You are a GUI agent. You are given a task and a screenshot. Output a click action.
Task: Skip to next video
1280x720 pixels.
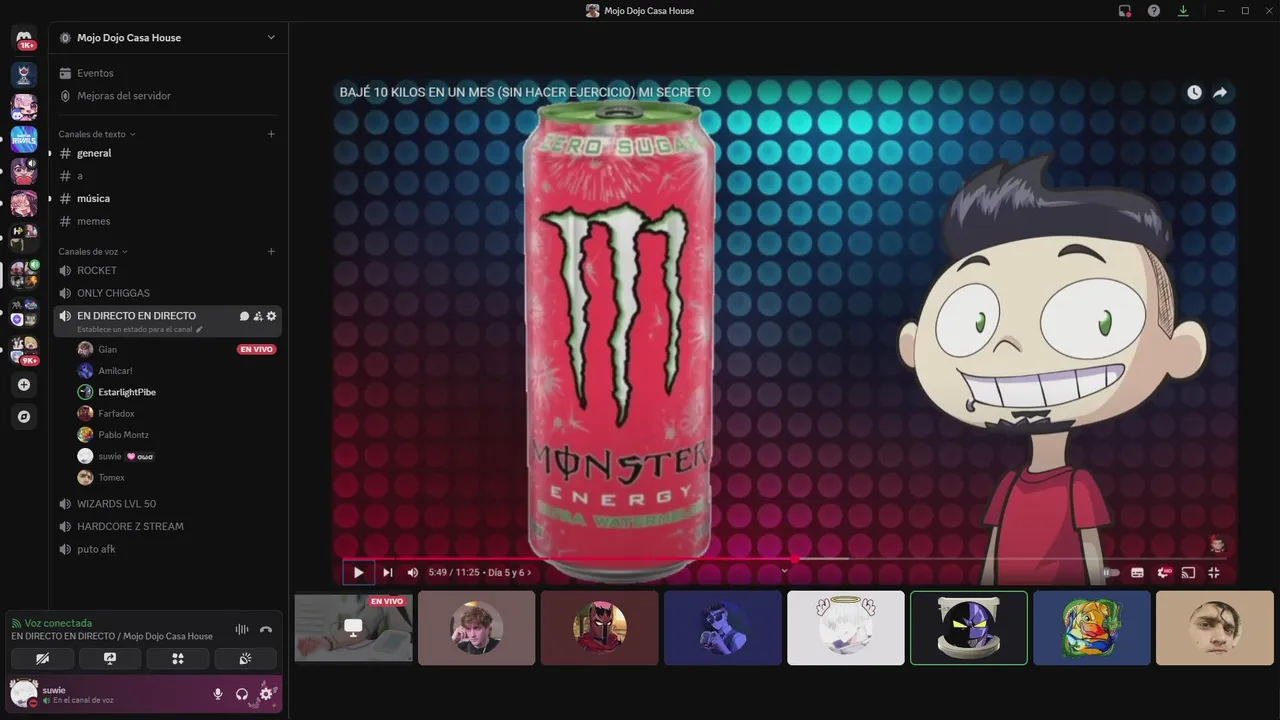(x=388, y=572)
